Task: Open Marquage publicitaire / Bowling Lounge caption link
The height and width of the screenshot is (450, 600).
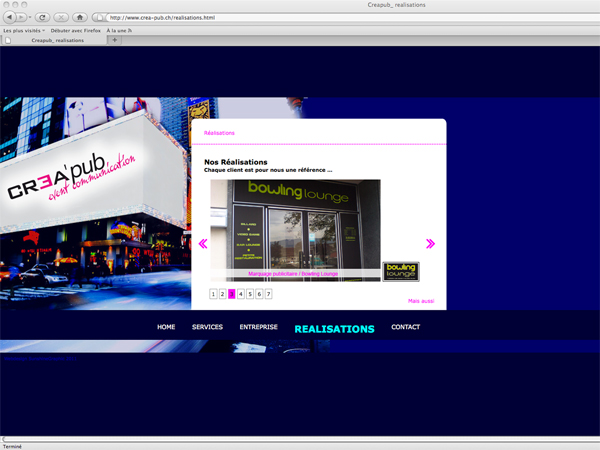Action: (x=293, y=274)
